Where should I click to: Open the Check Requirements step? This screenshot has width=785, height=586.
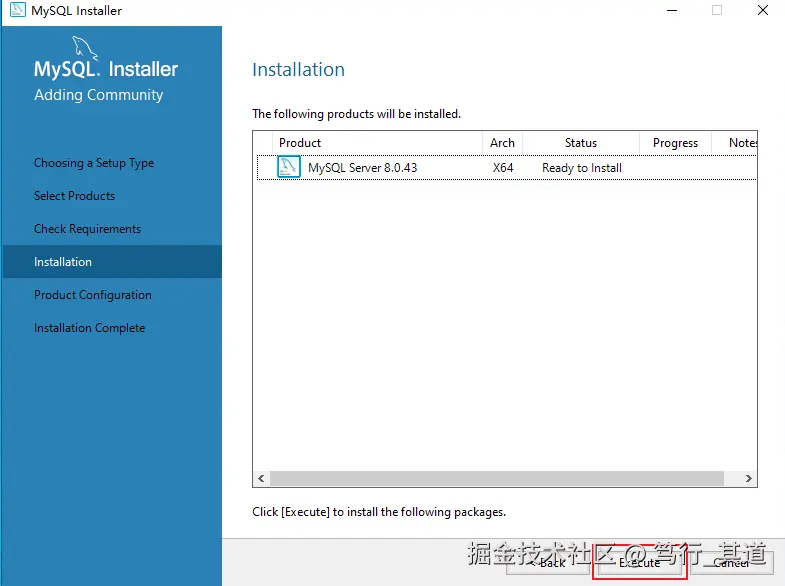tap(88, 229)
